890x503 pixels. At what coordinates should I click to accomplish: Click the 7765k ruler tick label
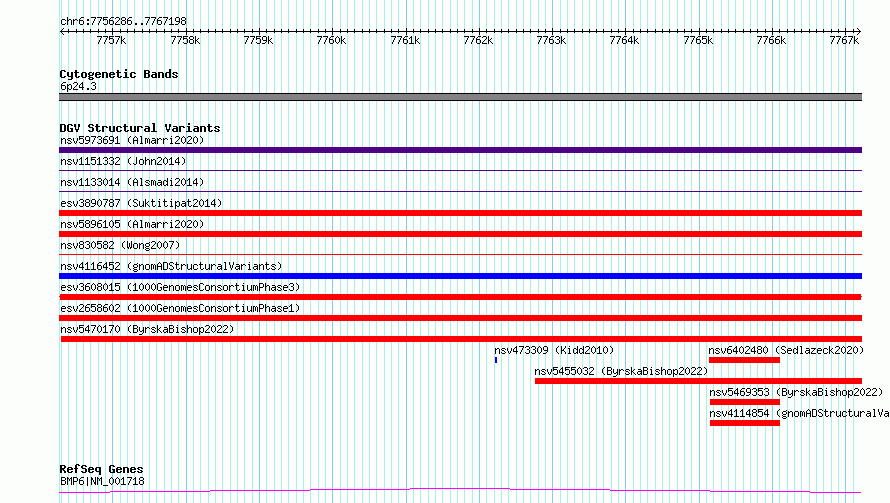[698, 40]
